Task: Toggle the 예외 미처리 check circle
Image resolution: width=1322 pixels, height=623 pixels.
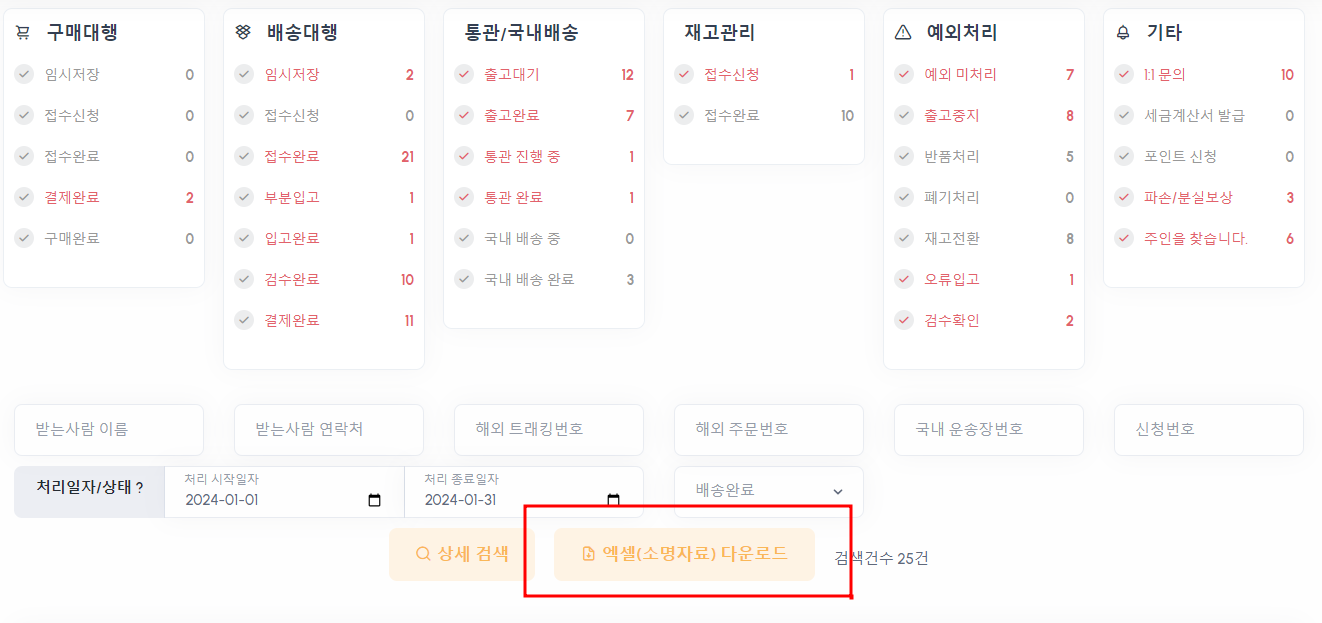Action: pyautogui.click(x=903, y=74)
